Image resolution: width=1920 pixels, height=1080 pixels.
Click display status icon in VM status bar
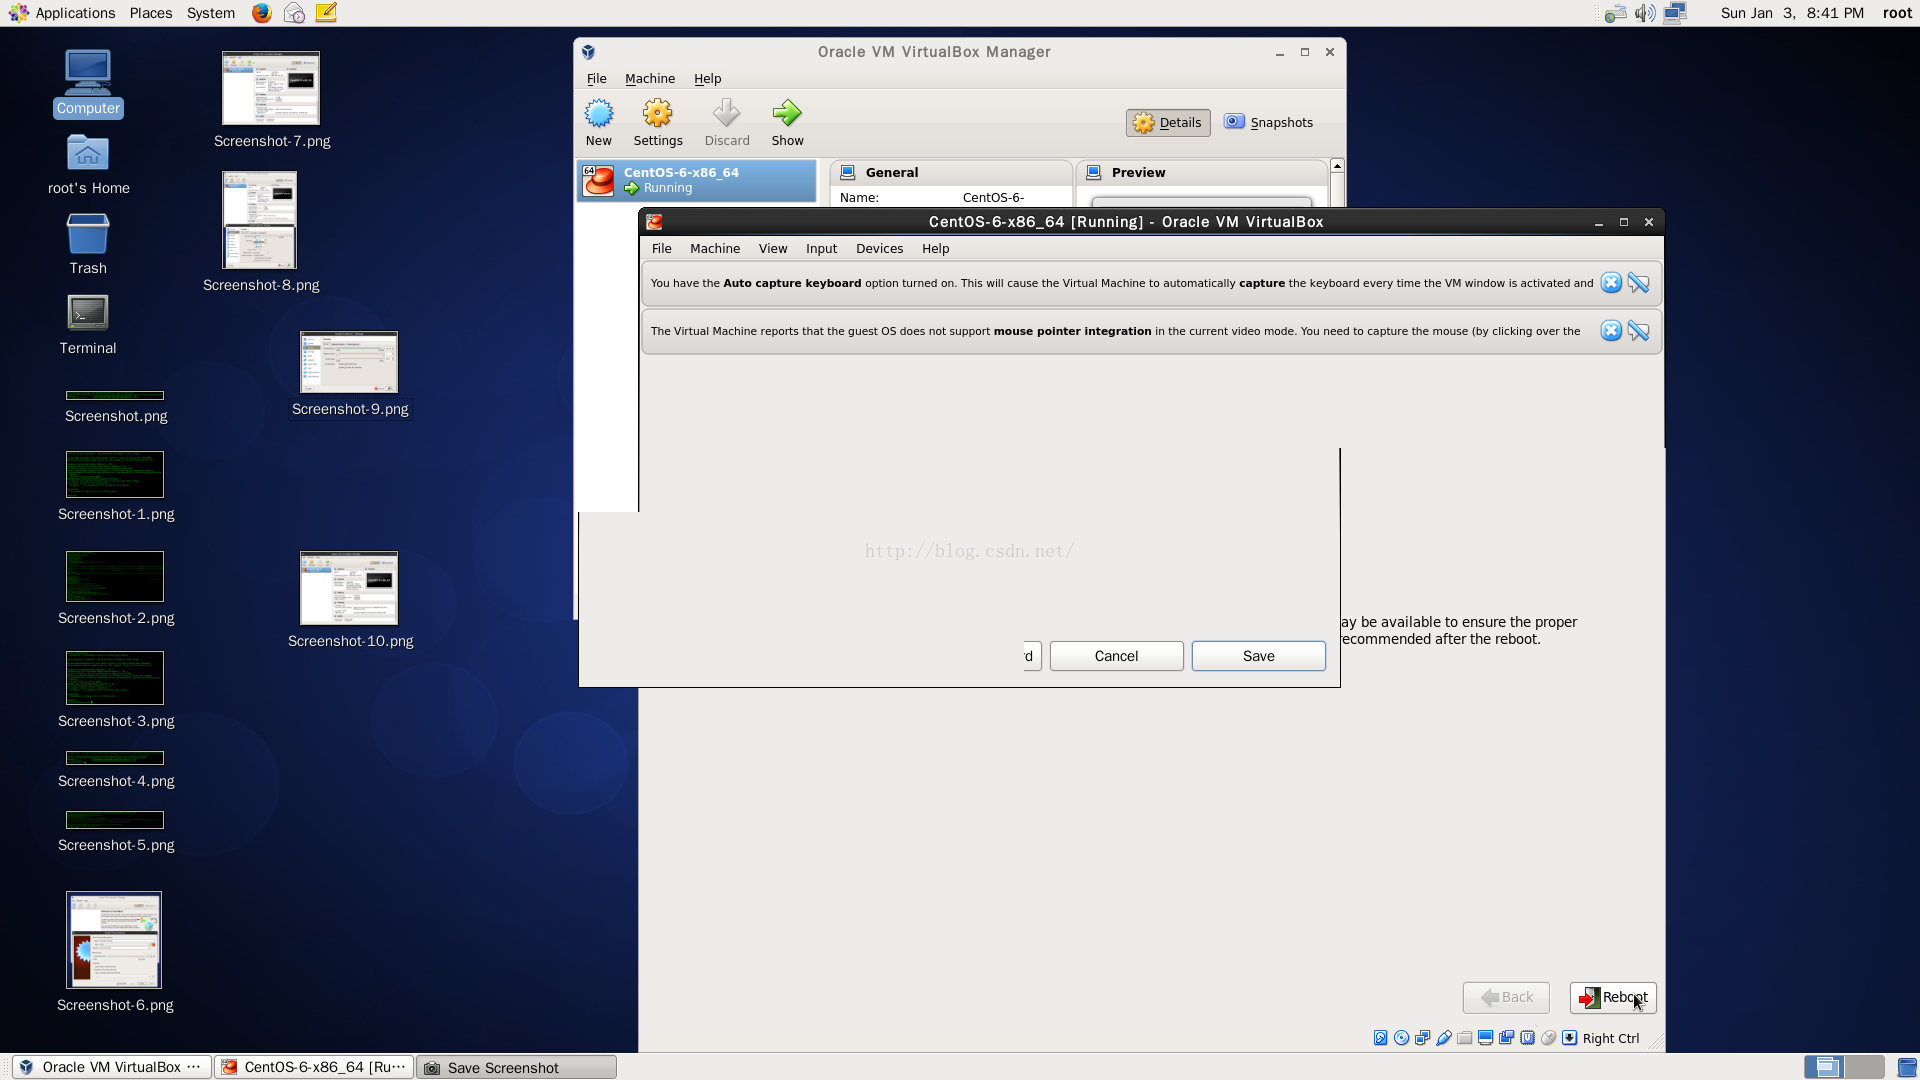[x=1486, y=1038]
